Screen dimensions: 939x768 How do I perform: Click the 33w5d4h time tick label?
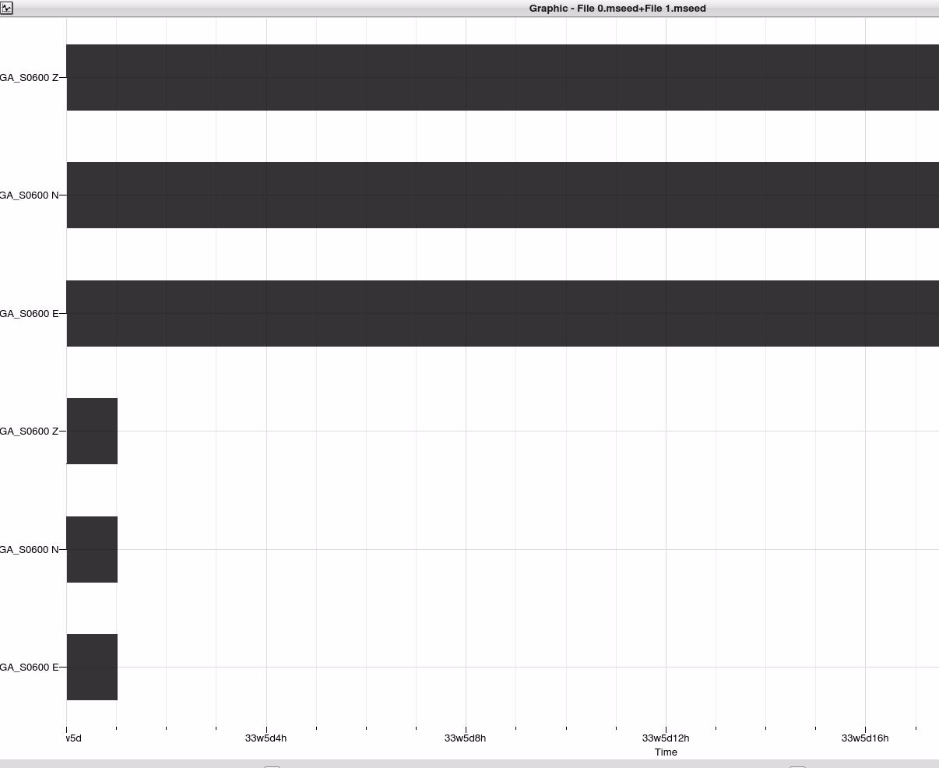tap(266, 739)
